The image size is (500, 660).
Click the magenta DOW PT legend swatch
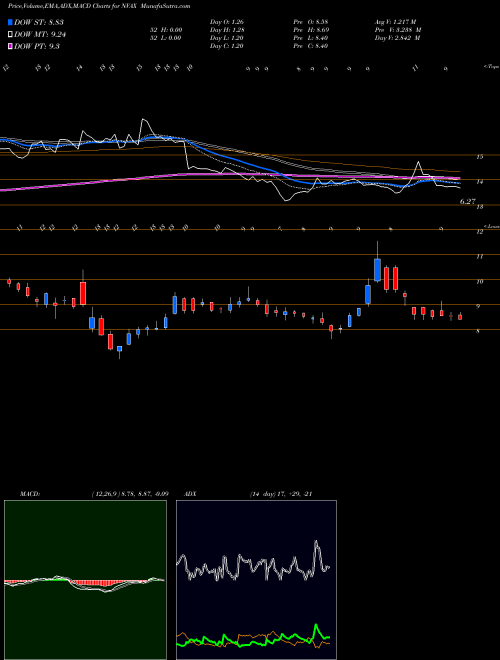10,46
